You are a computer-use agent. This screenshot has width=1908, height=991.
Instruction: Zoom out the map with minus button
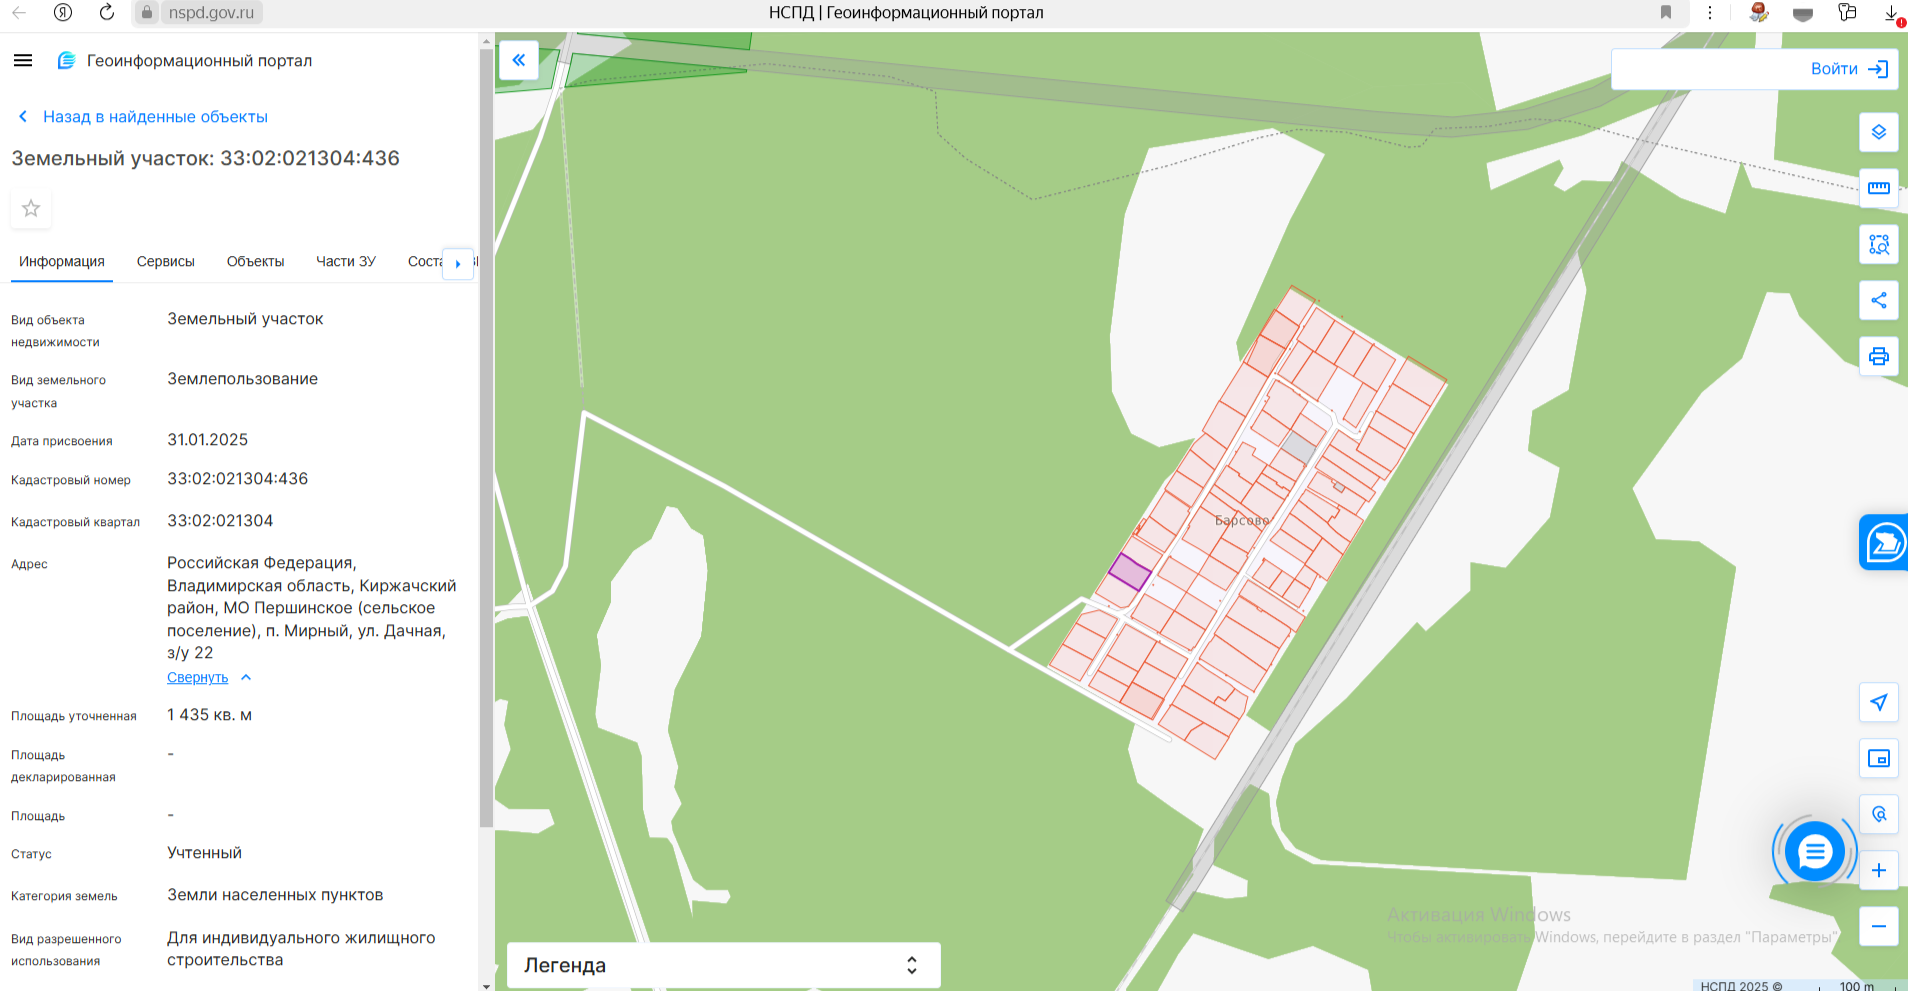(1878, 926)
